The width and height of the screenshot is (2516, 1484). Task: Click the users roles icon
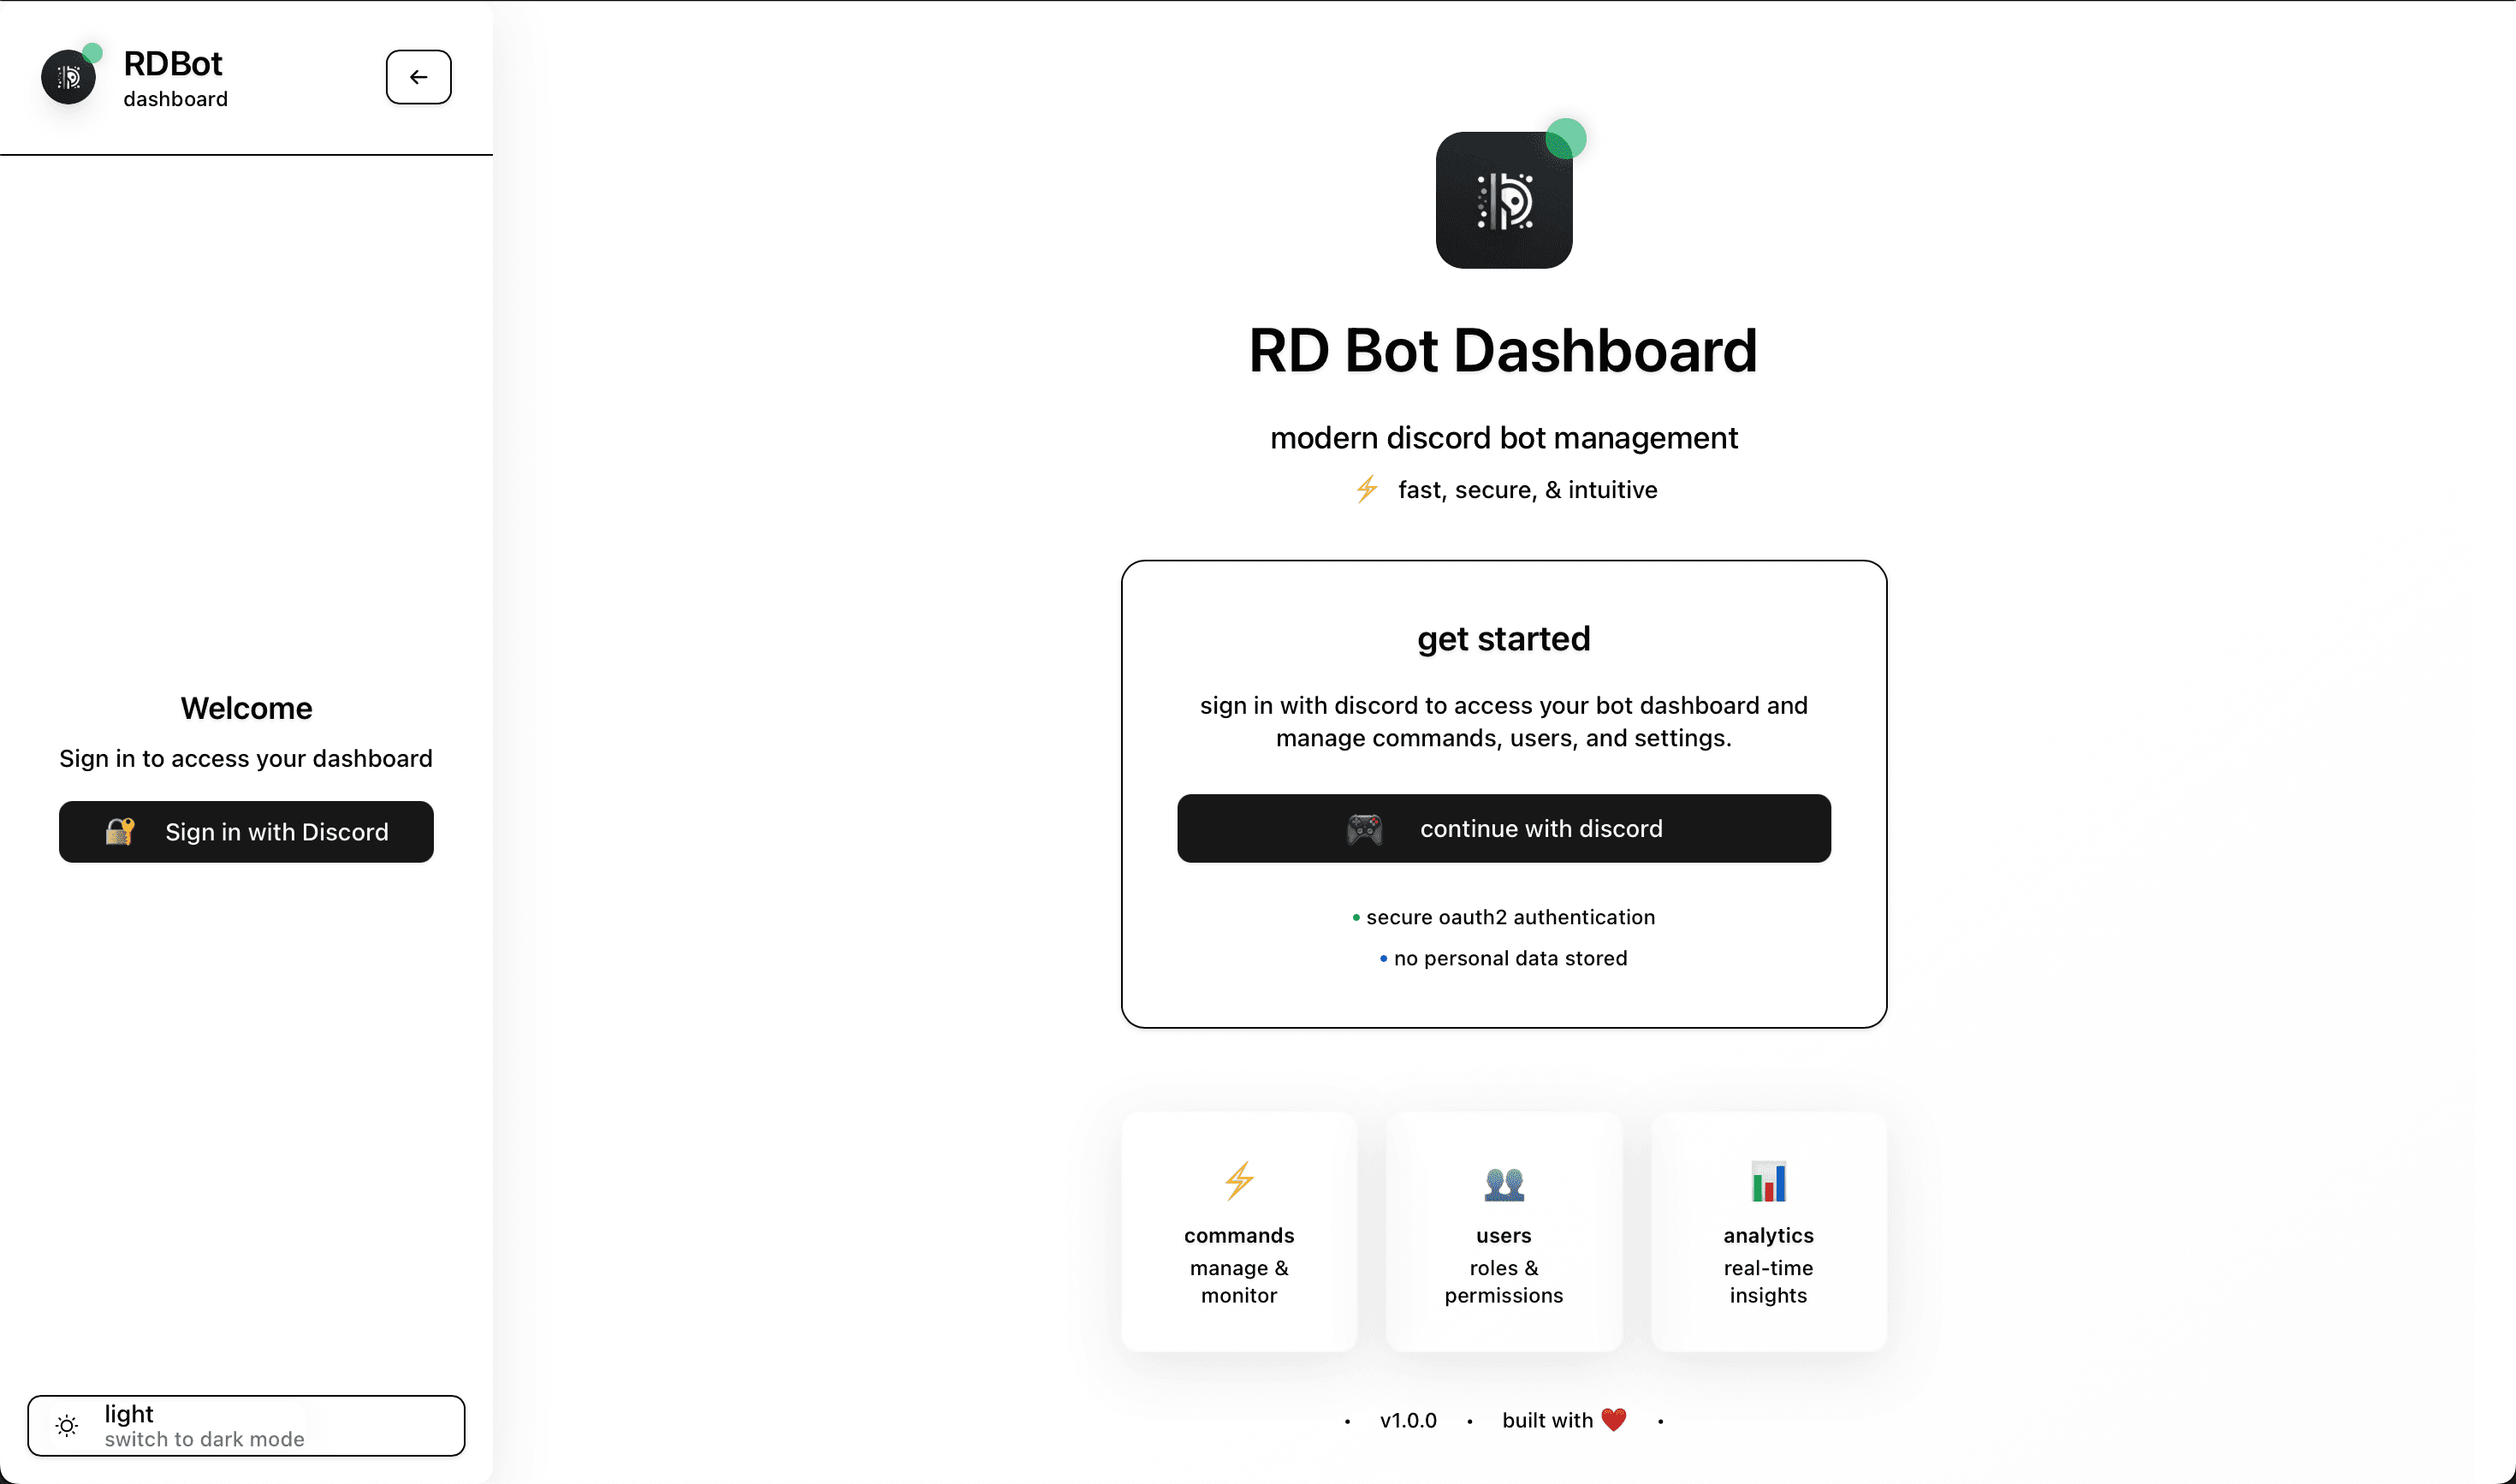(1503, 1183)
